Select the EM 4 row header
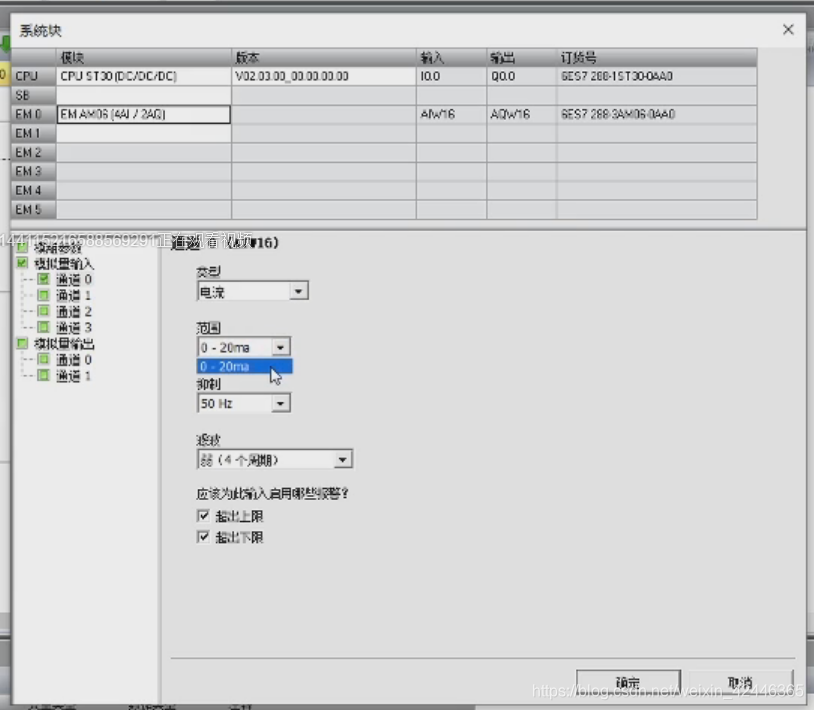Viewport: 814px width, 710px height. [34, 190]
